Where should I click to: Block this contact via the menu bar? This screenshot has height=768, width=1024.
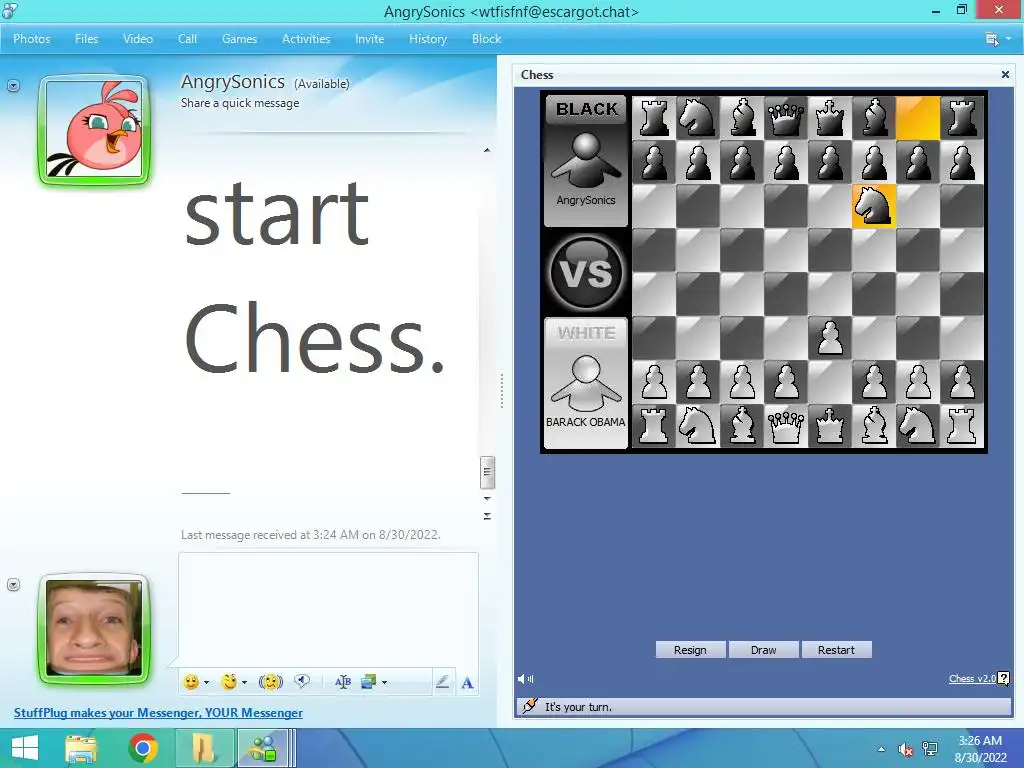point(487,39)
